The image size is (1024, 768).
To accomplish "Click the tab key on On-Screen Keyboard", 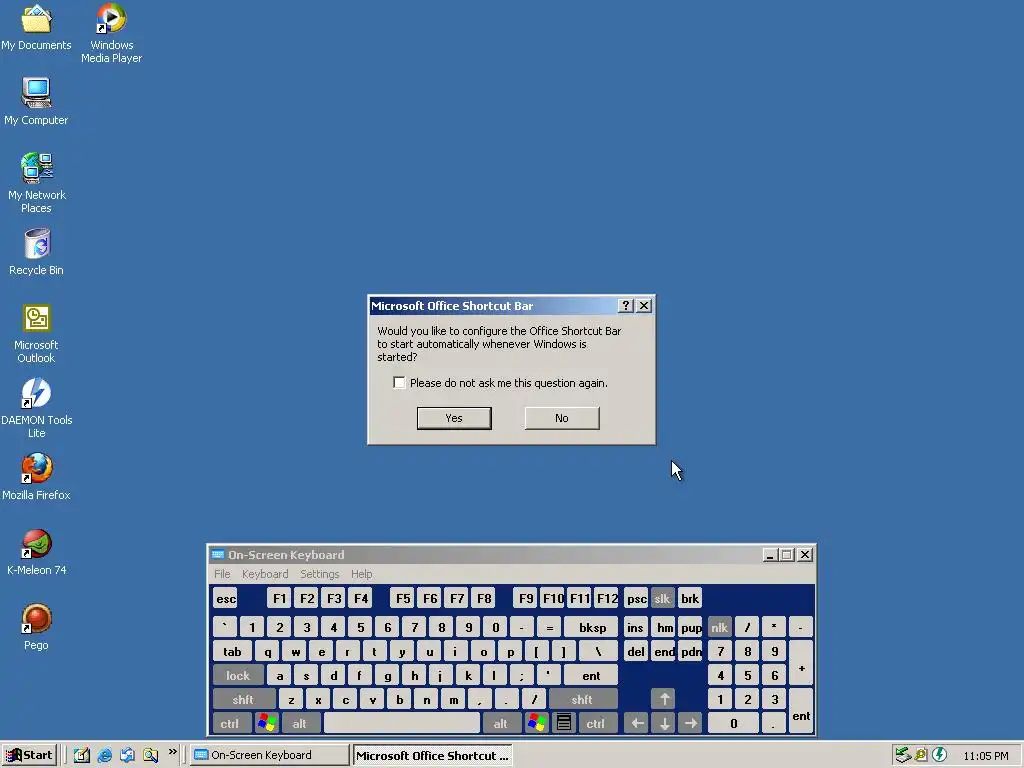I will [x=232, y=651].
